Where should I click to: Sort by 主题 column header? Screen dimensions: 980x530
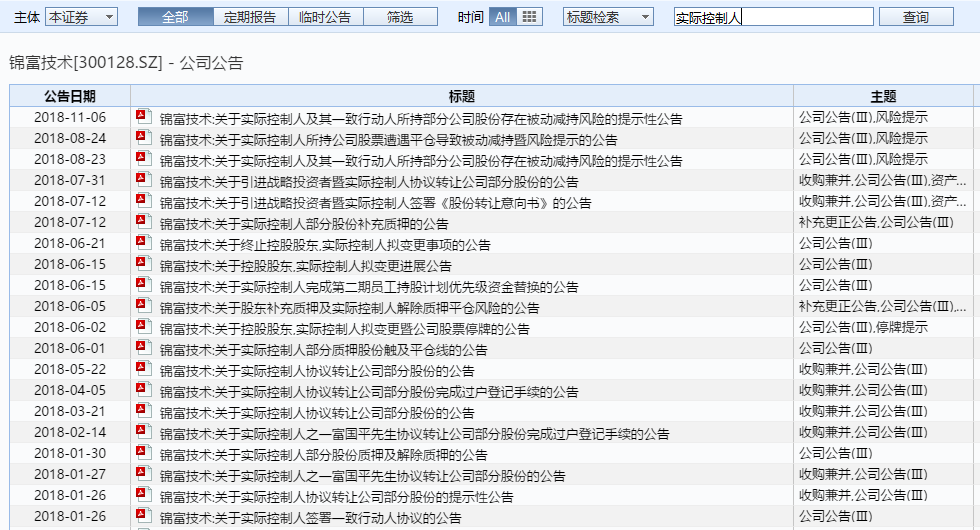click(883, 96)
